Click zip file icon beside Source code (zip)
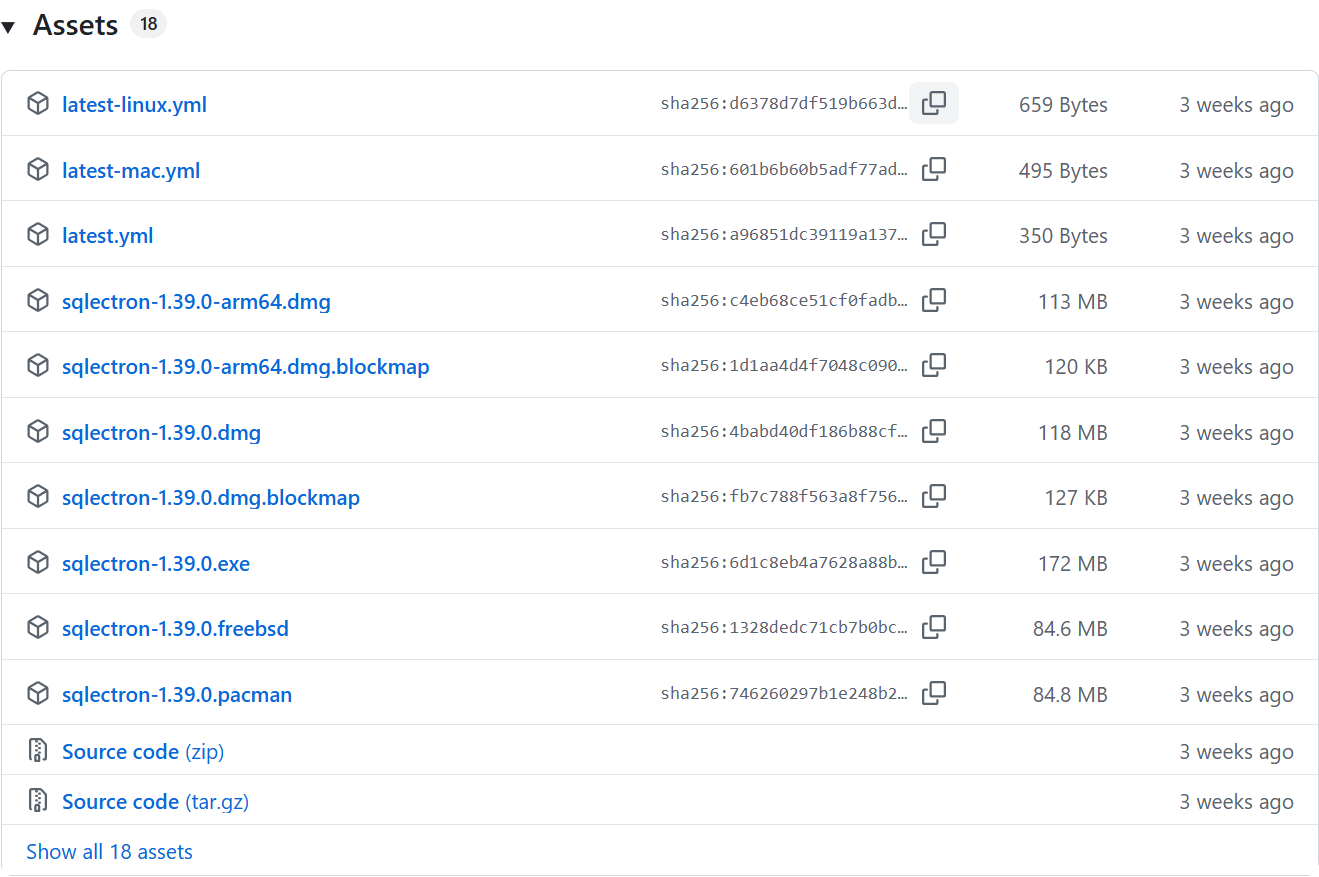The height and width of the screenshot is (877, 1319). click(x=38, y=750)
